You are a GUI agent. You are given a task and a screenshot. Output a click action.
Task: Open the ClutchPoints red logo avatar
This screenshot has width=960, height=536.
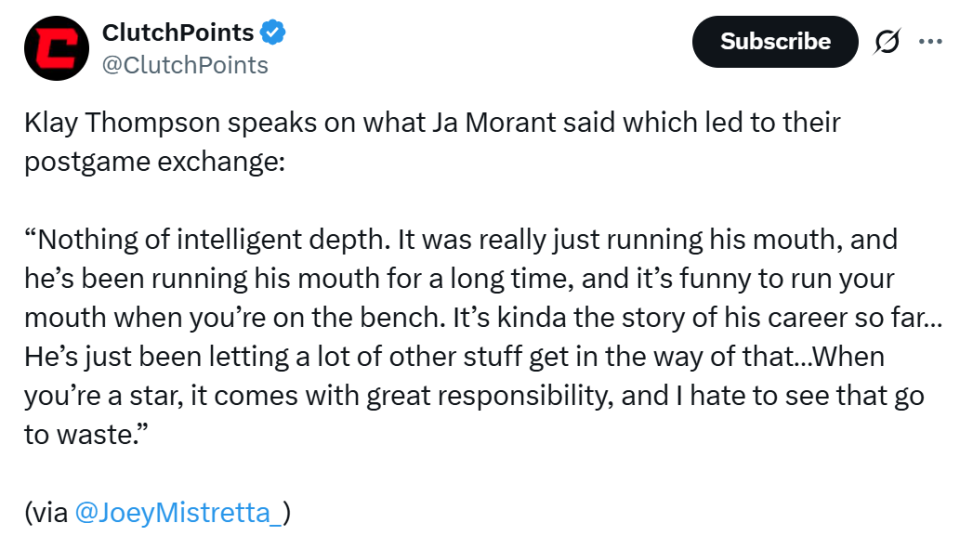pos(55,48)
